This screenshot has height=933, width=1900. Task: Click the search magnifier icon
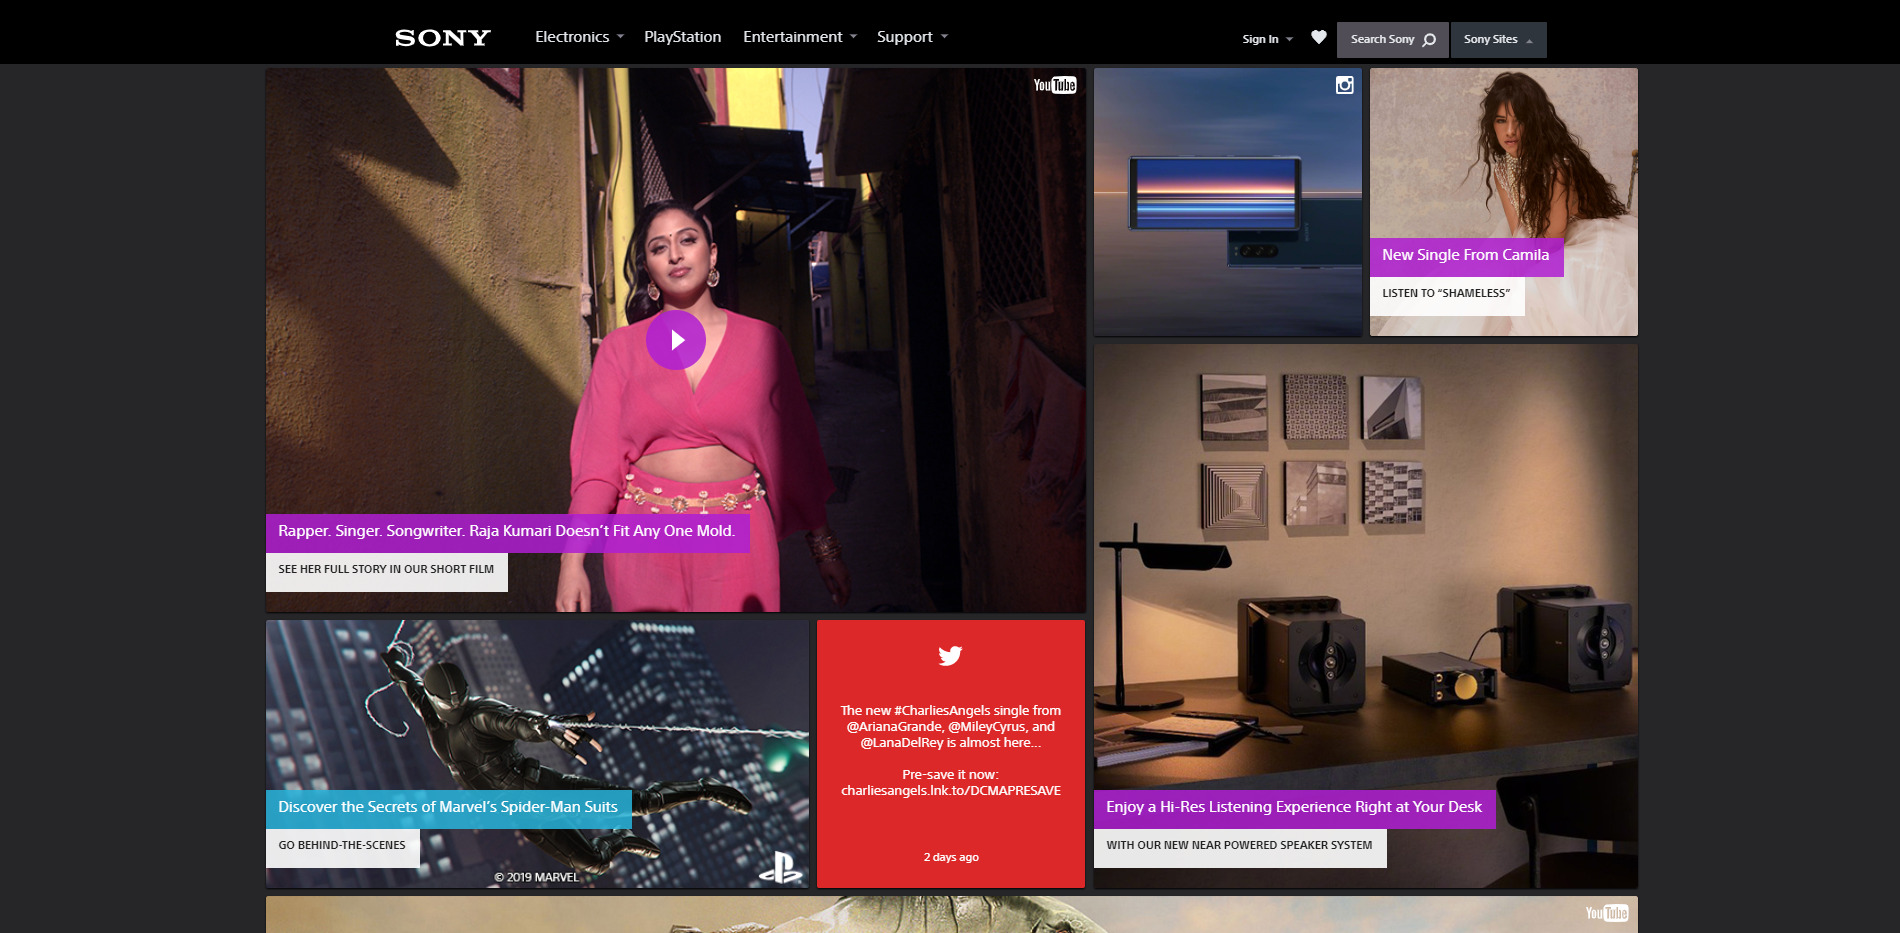point(1429,40)
